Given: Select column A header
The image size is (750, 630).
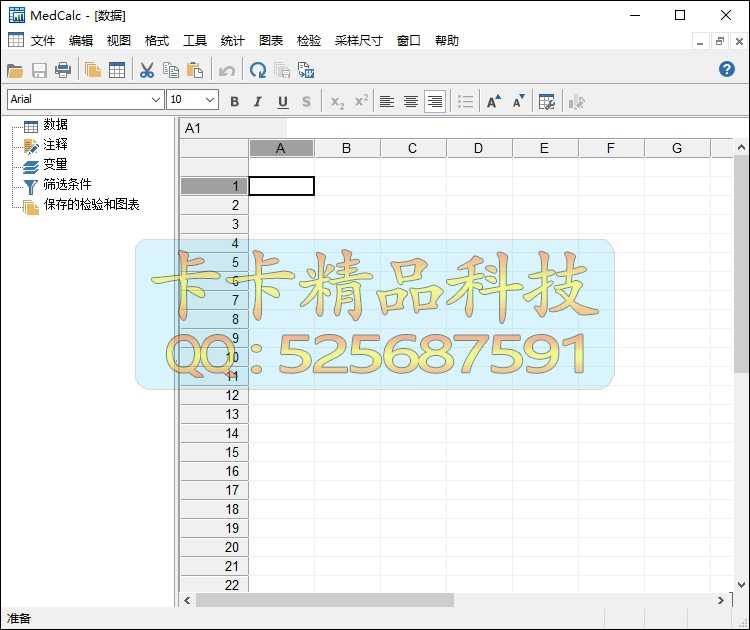Looking at the screenshot, I should tap(281, 148).
